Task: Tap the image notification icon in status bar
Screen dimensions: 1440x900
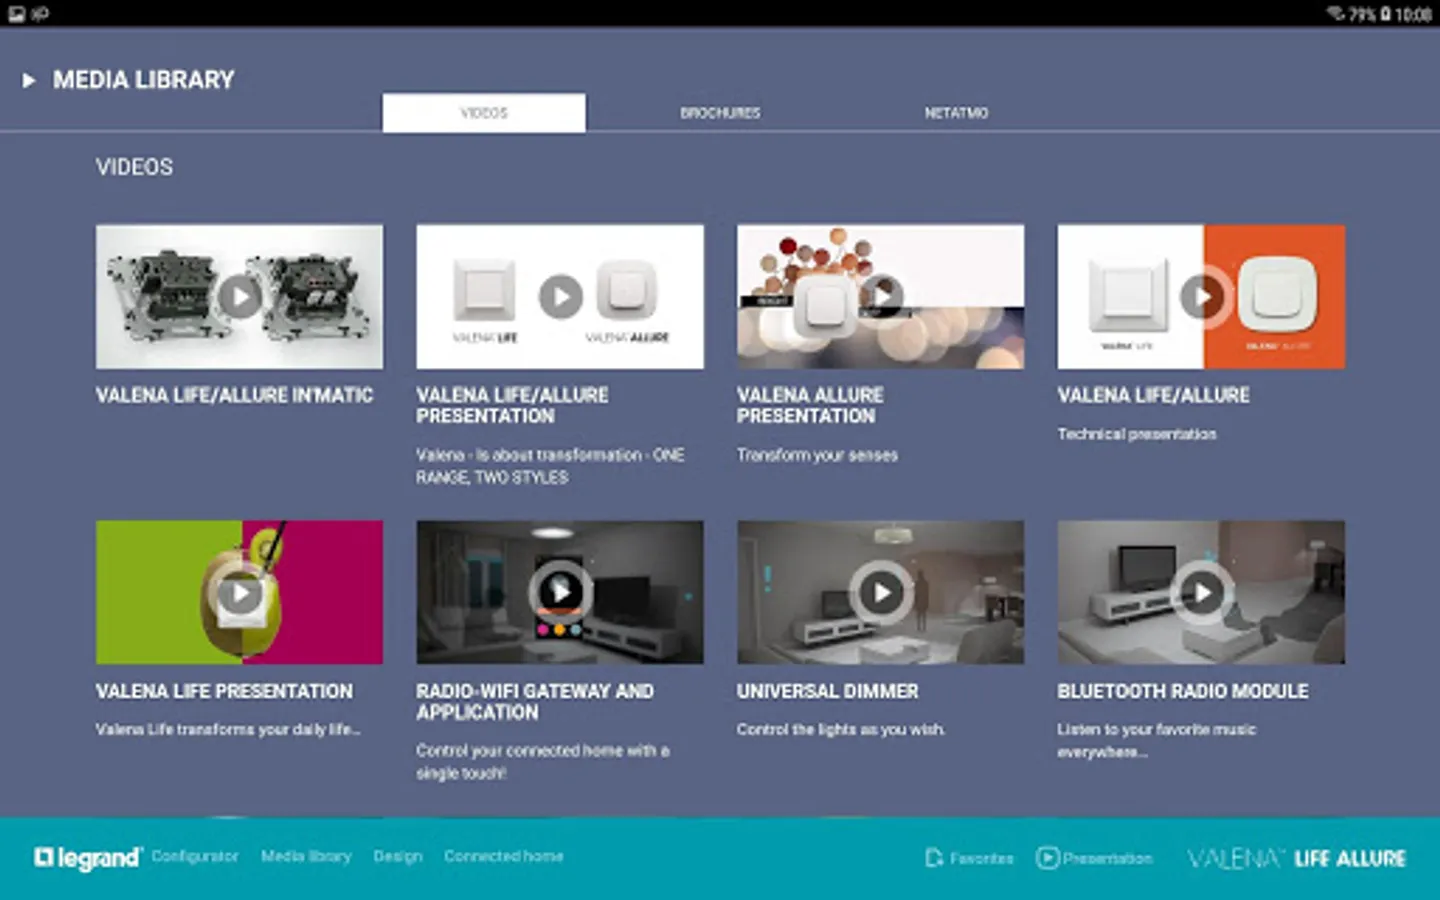Action: pyautogui.click(x=16, y=14)
